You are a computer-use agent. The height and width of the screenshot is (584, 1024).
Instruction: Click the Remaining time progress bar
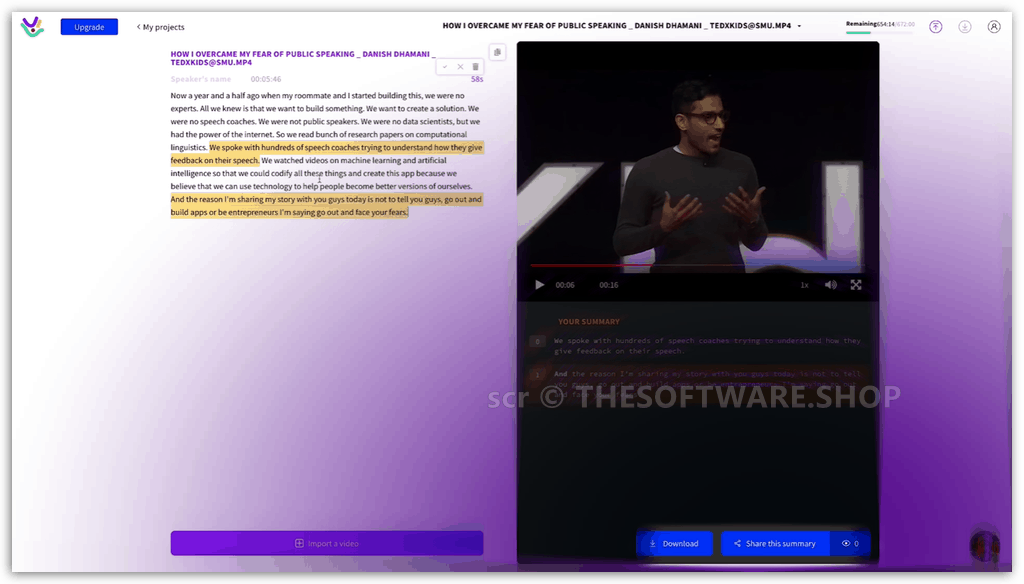[880, 32]
